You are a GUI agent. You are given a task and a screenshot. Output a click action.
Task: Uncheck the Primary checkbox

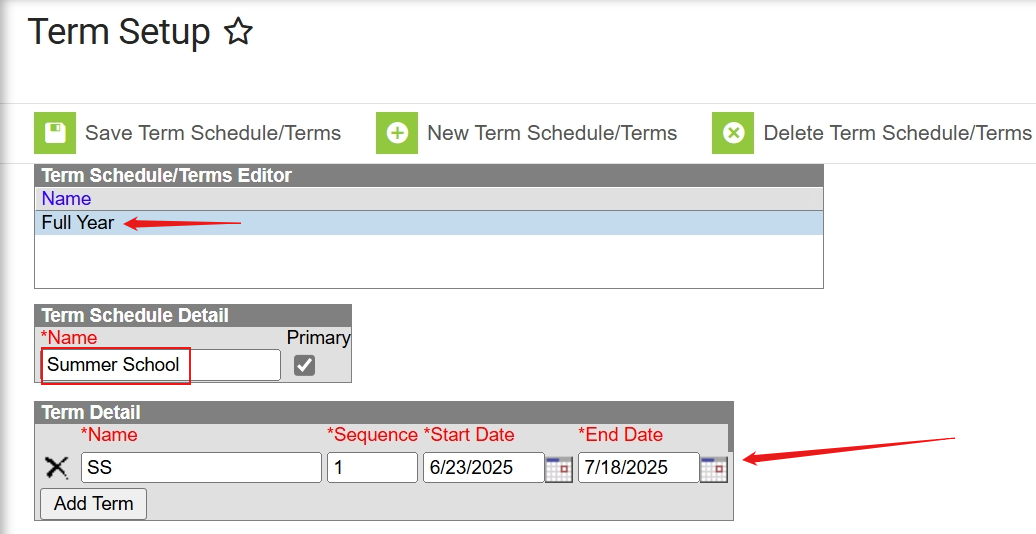click(305, 365)
